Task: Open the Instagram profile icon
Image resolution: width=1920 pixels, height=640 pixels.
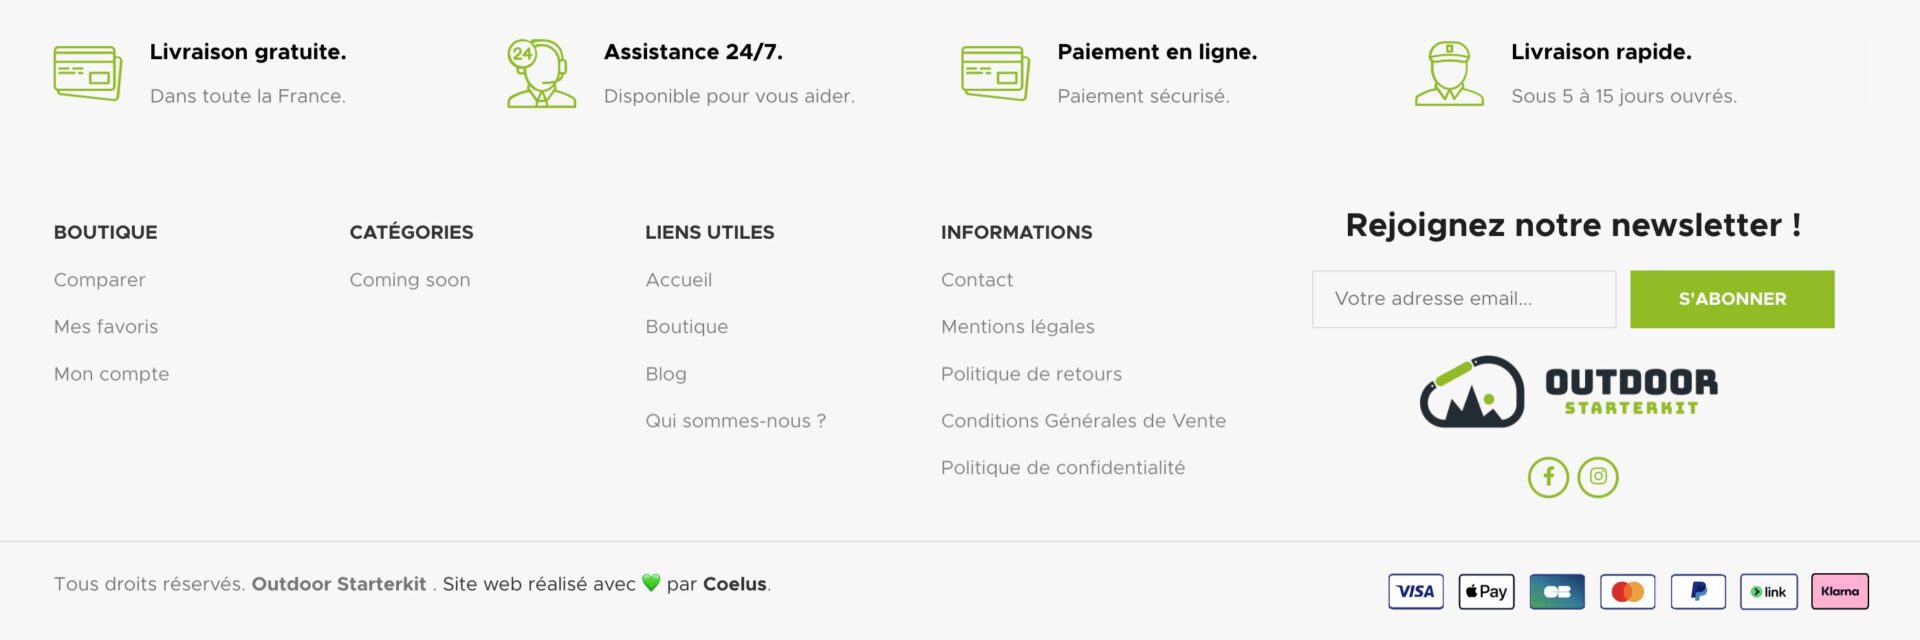Action: coord(1598,477)
